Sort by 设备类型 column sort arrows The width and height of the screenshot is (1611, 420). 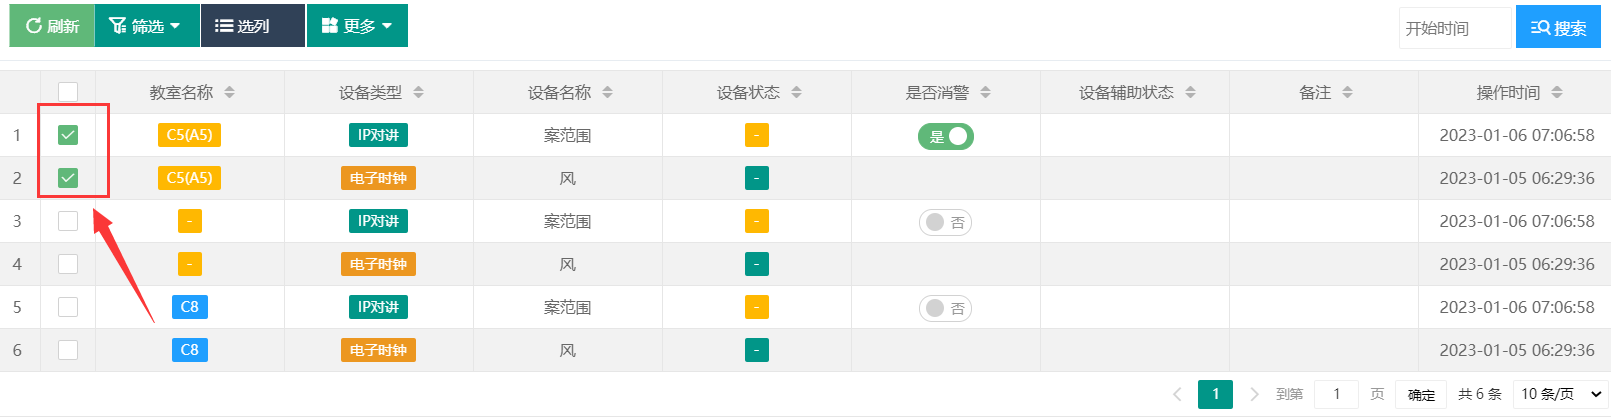click(419, 92)
